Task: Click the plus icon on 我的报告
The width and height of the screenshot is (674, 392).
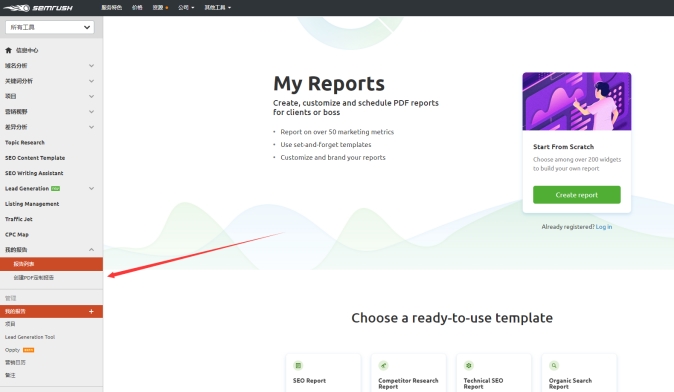Action: pyautogui.click(x=91, y=311)
